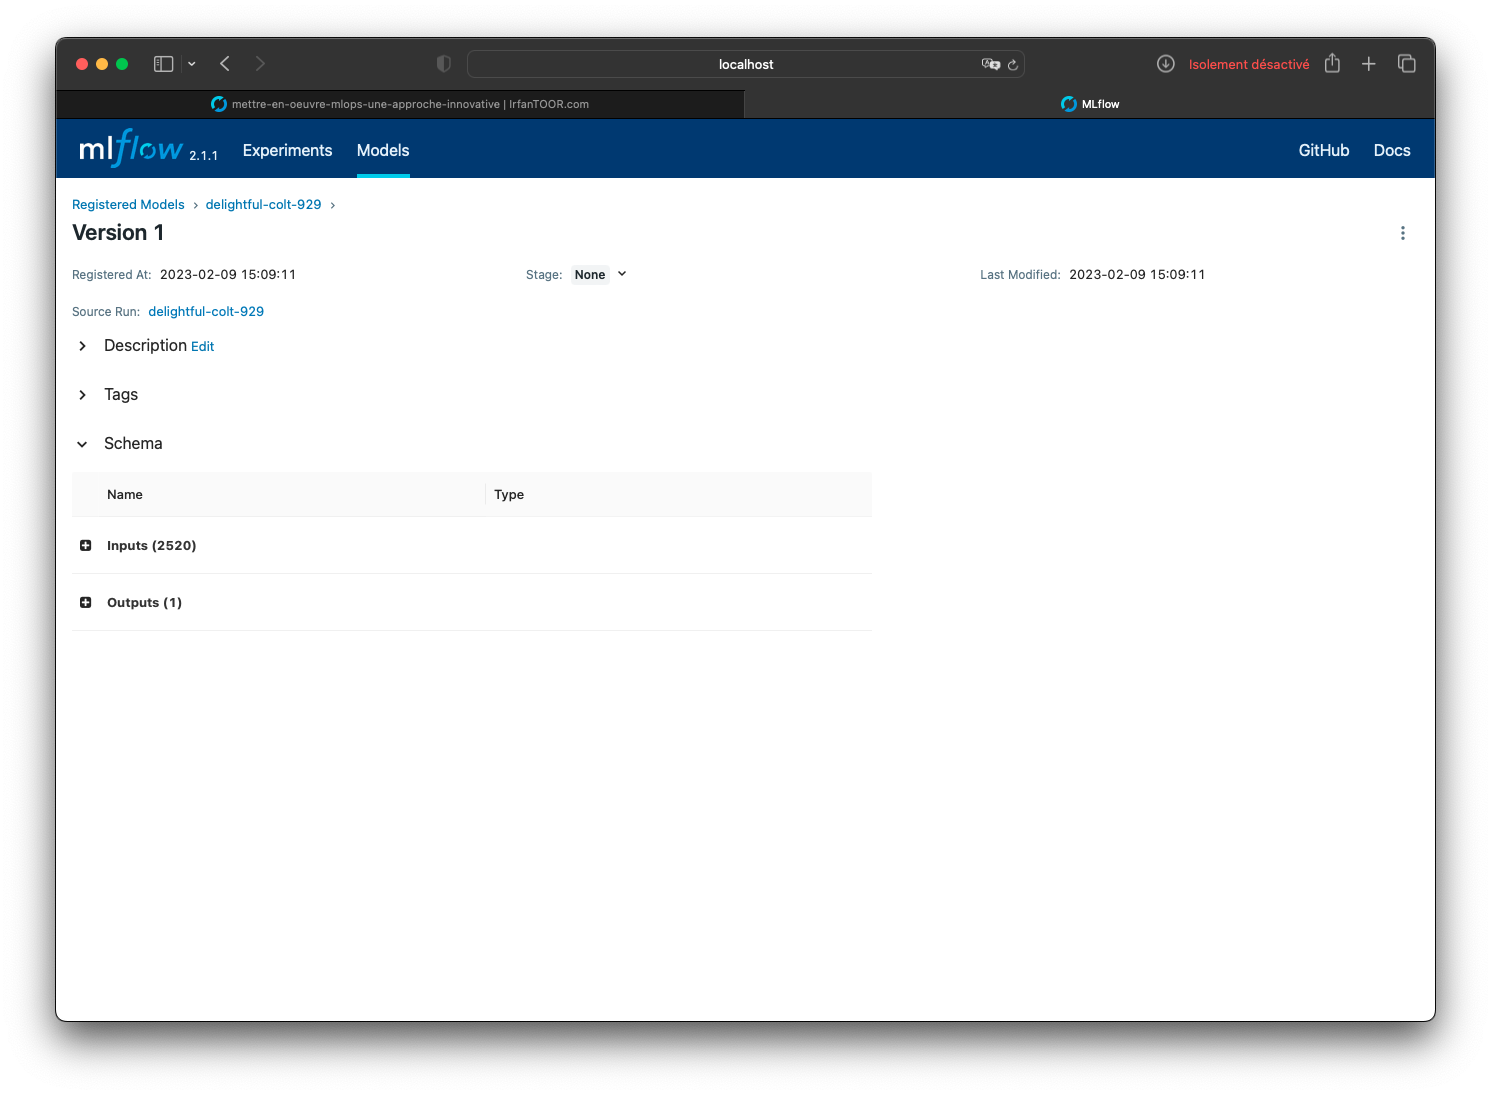Open a new tab with plus icon
The height and width of the screenshot is (1095, 1491).
pyautogui.click(x=1369, y=64)
